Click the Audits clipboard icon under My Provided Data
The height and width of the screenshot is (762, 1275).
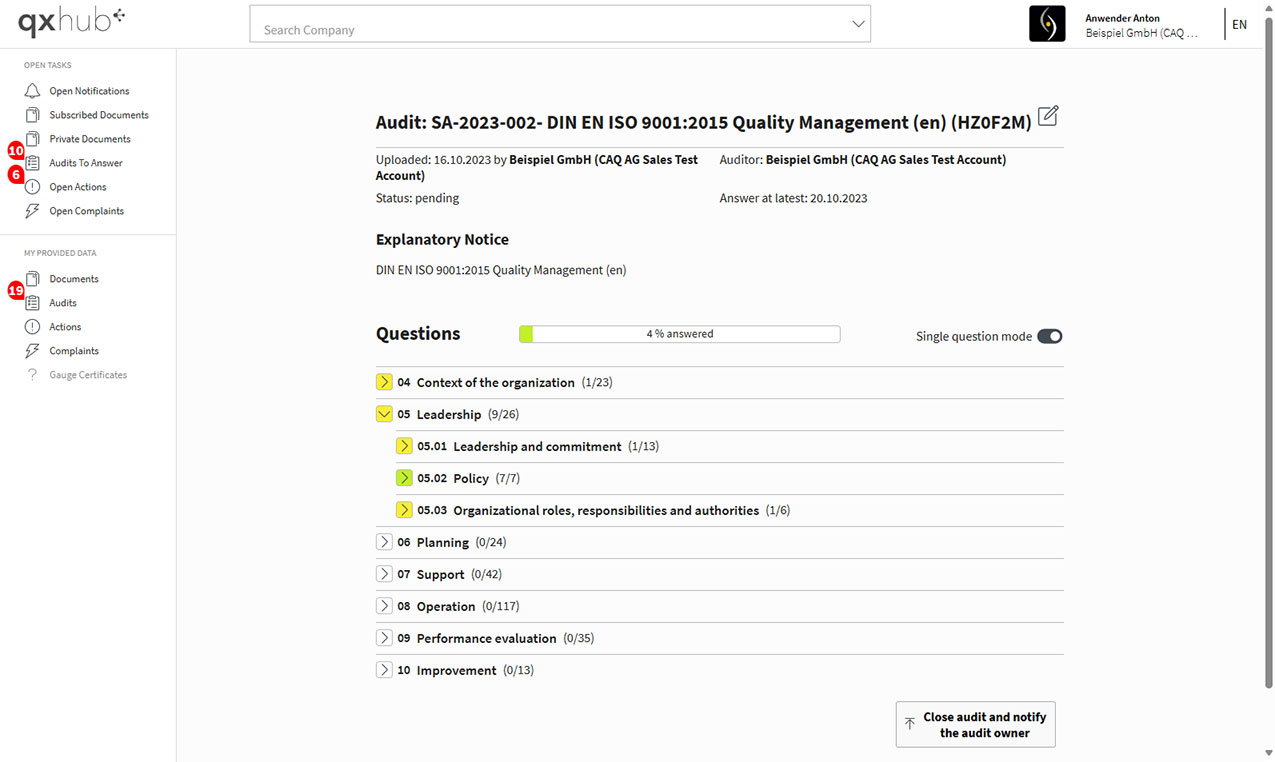click(33, 303)
